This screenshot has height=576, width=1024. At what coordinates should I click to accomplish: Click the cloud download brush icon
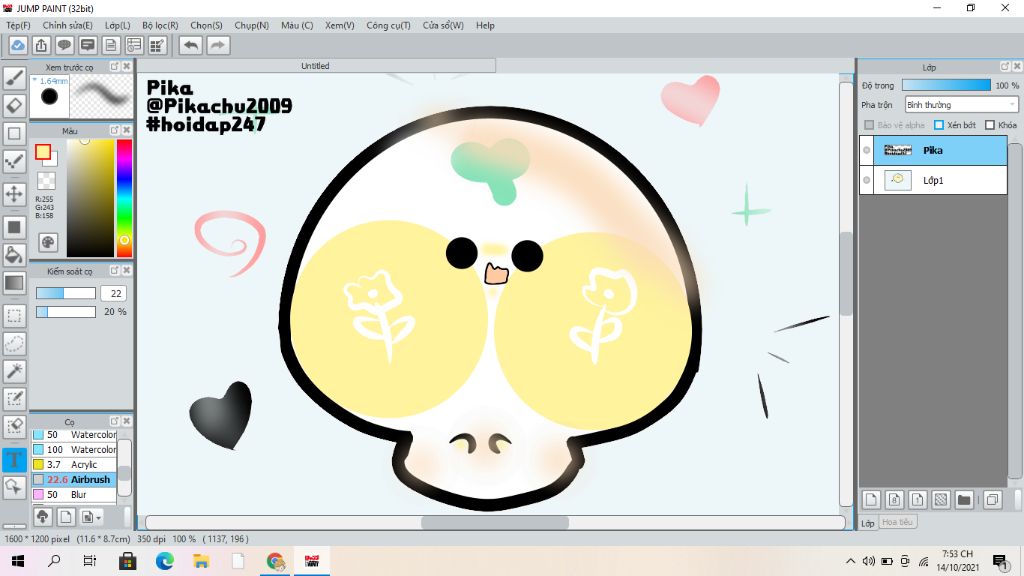coord(42,517)
